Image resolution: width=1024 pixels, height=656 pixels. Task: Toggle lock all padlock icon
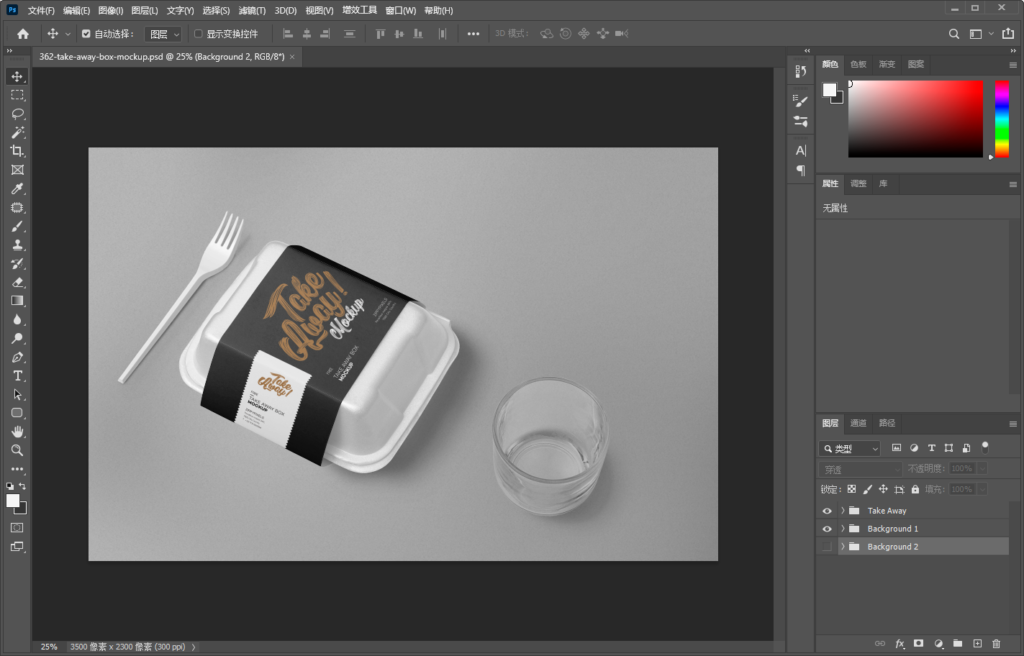[915, 489]
